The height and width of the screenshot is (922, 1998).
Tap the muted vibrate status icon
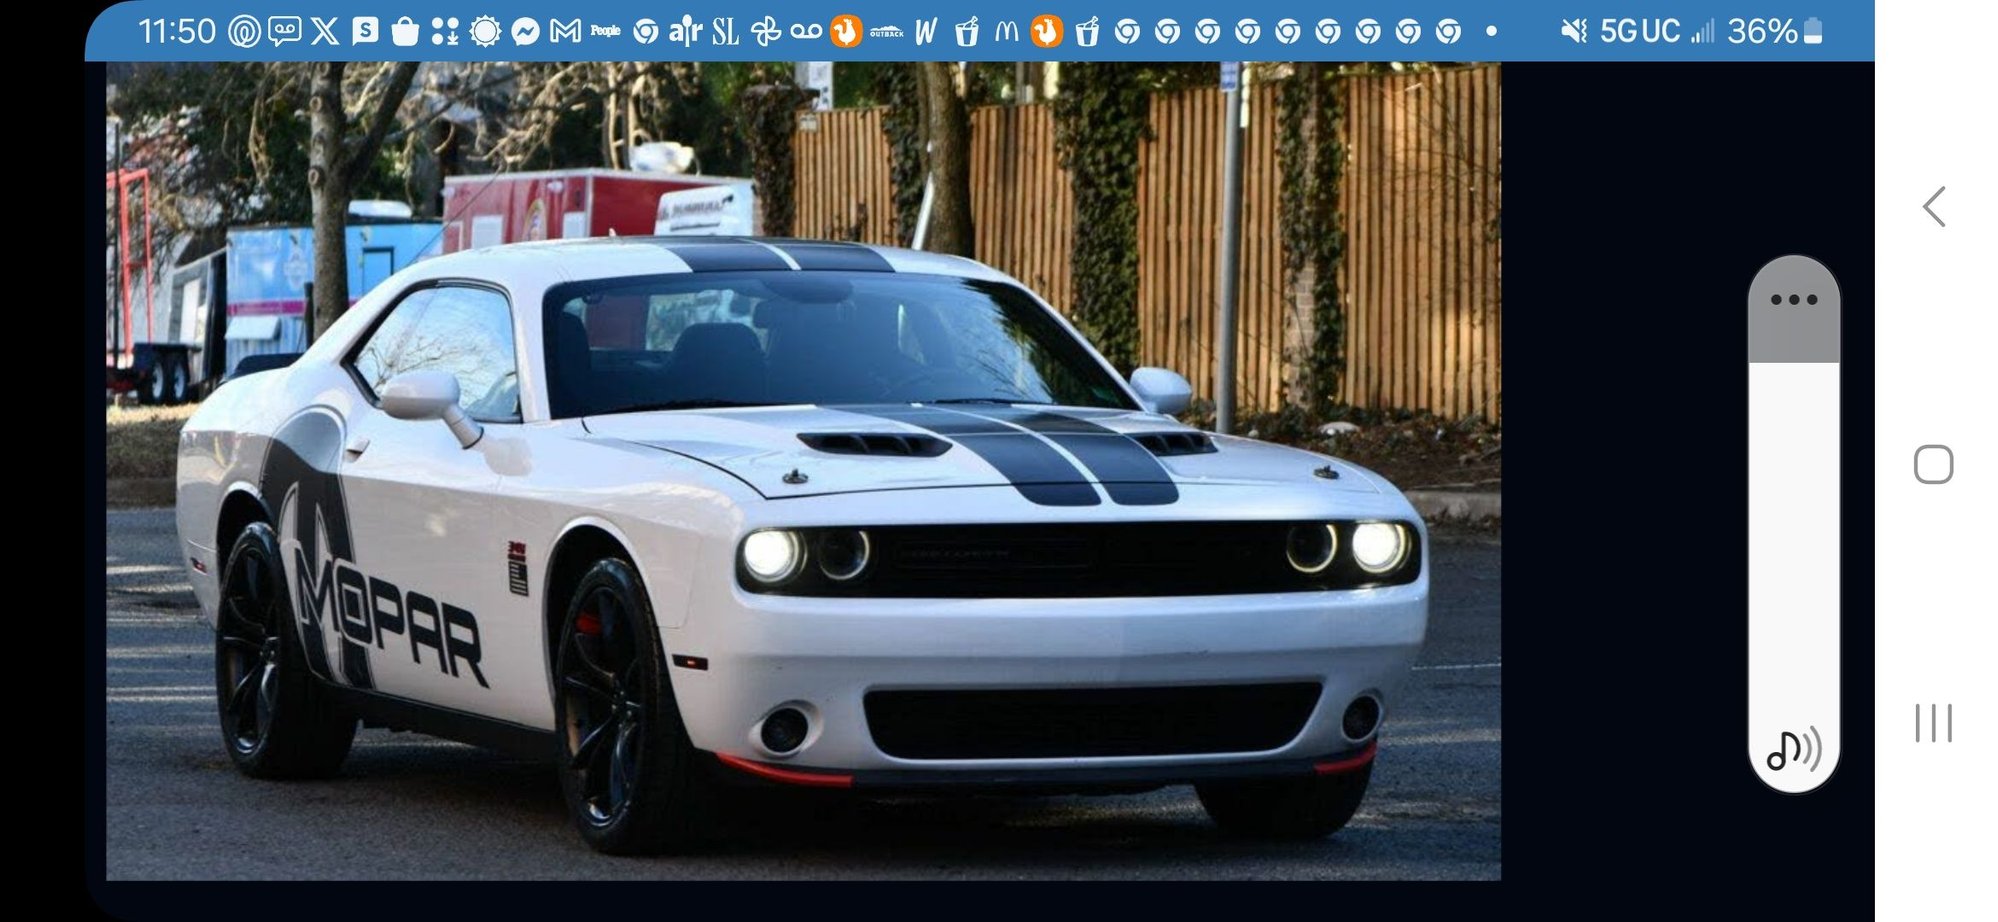pyautogui.click(x=1574, y=32)
